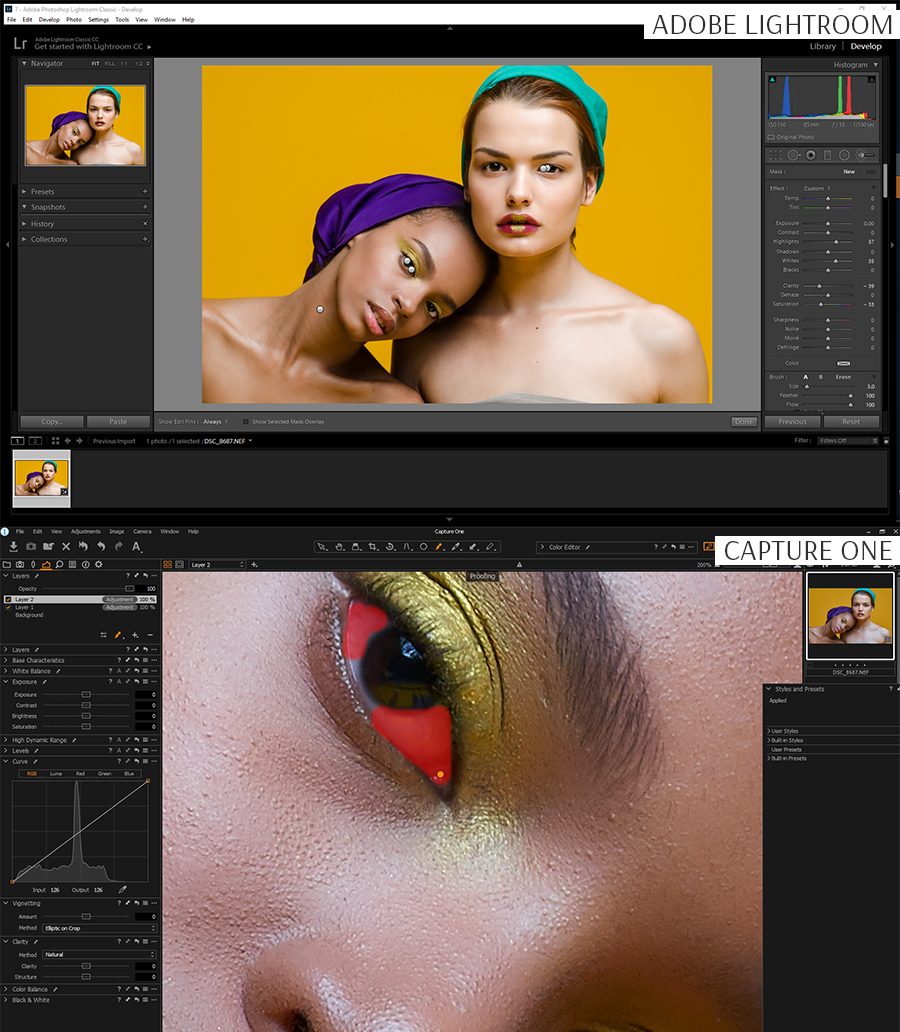Screen dimensions: 900x1032
Task: Click the undo arrow in Capture One toolbar
Action: point(101,546)
